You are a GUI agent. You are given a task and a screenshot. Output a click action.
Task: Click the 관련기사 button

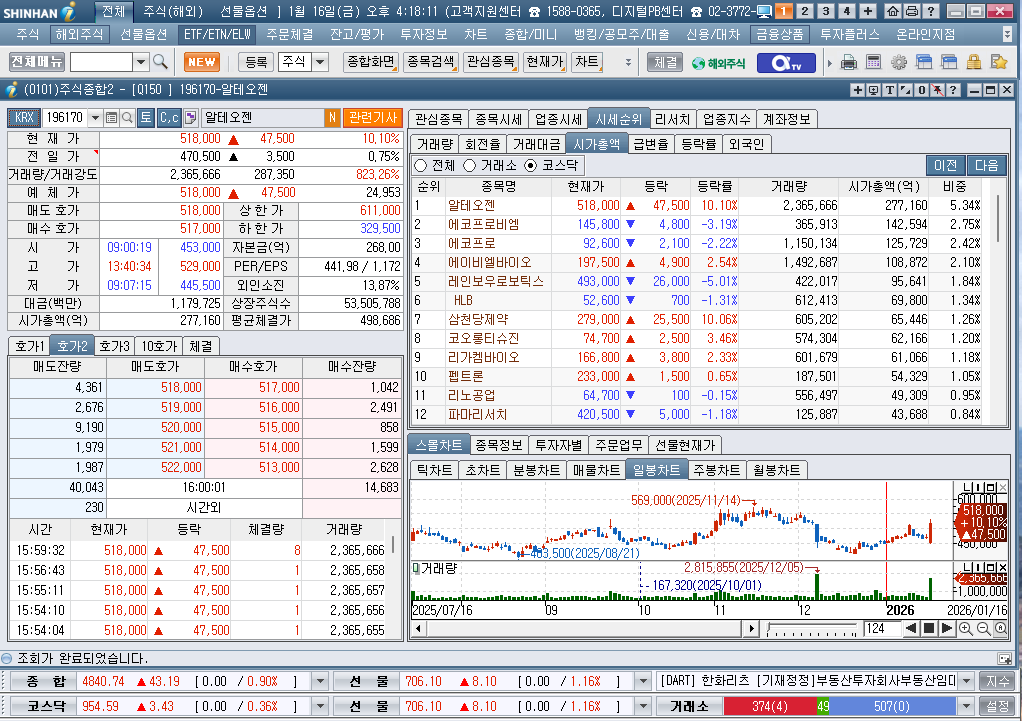(x=373, y=117)
